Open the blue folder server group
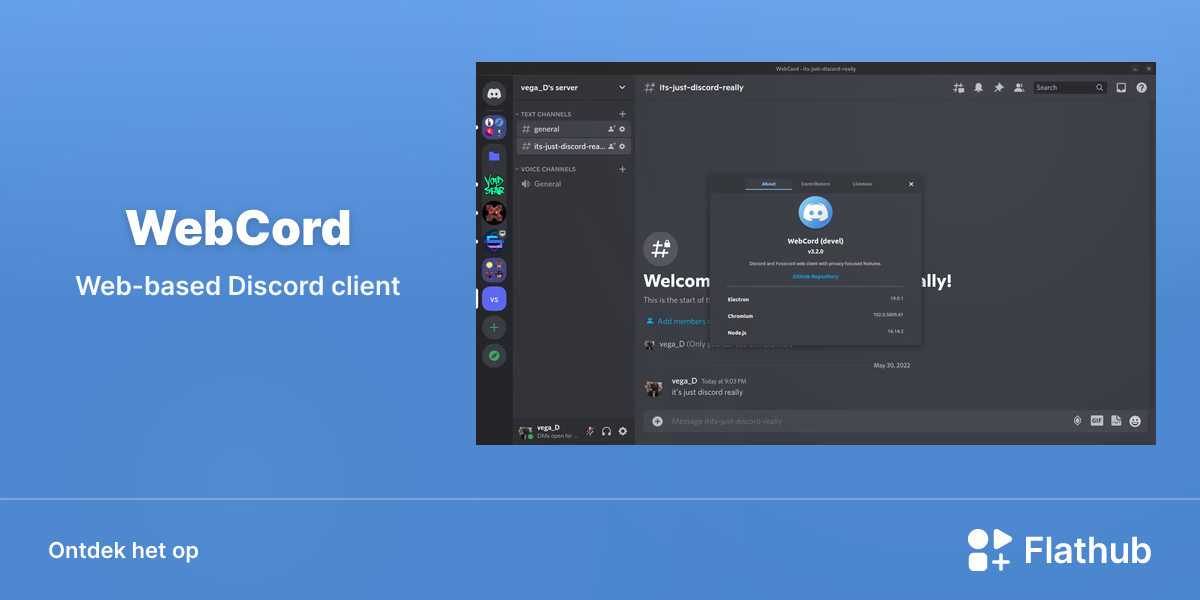The height and width of the screenshot is (600, 1200). [x=494, y=156]
